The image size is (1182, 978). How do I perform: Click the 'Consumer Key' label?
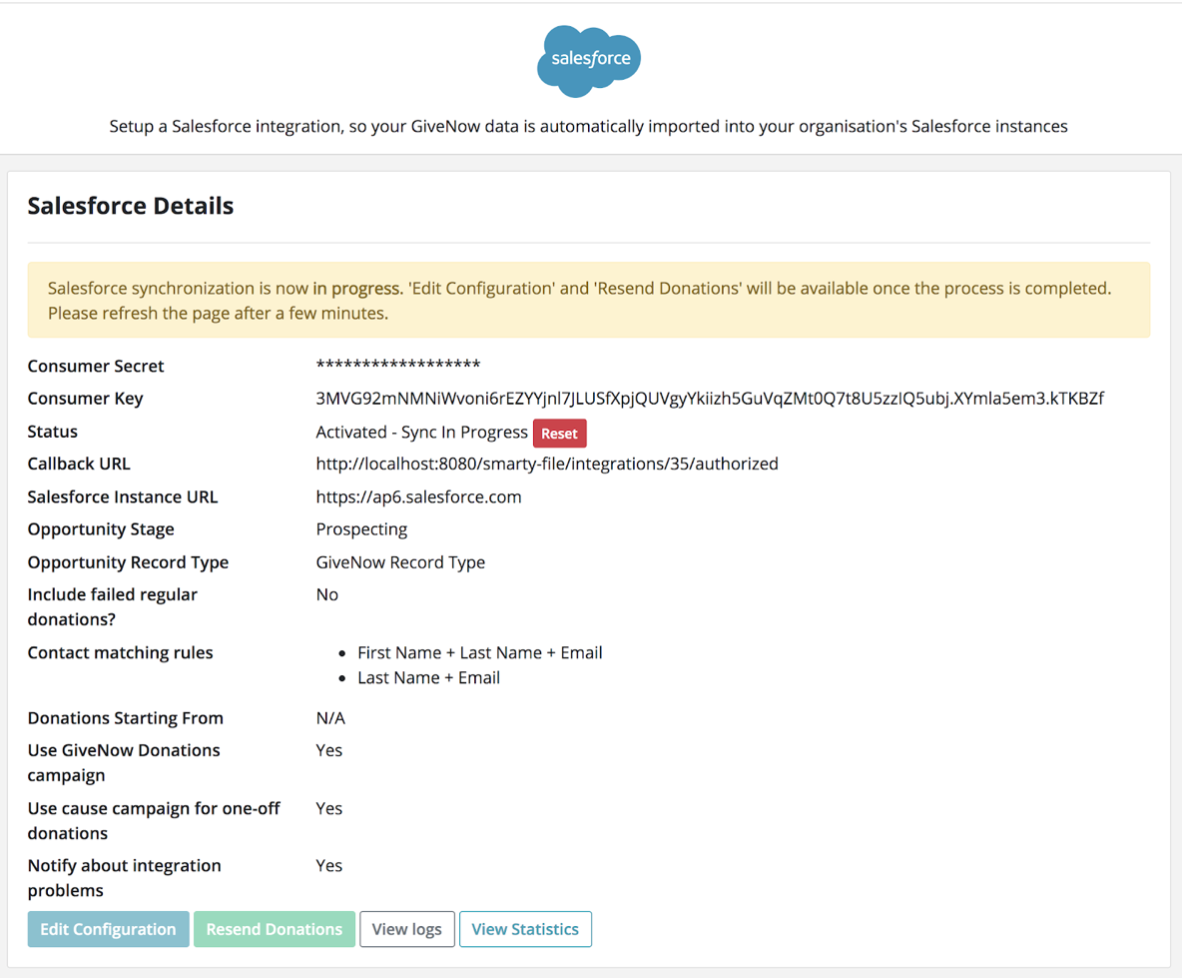coord(85,398)
